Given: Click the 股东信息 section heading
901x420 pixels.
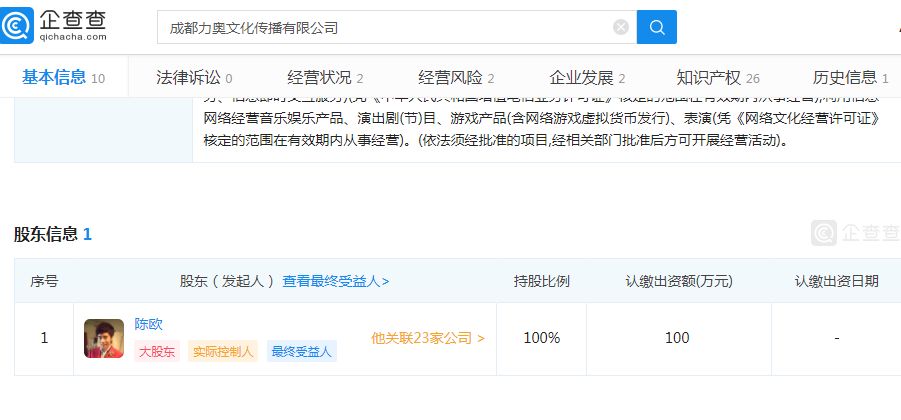Looking at the screenshot, I should tap(53, 234).
